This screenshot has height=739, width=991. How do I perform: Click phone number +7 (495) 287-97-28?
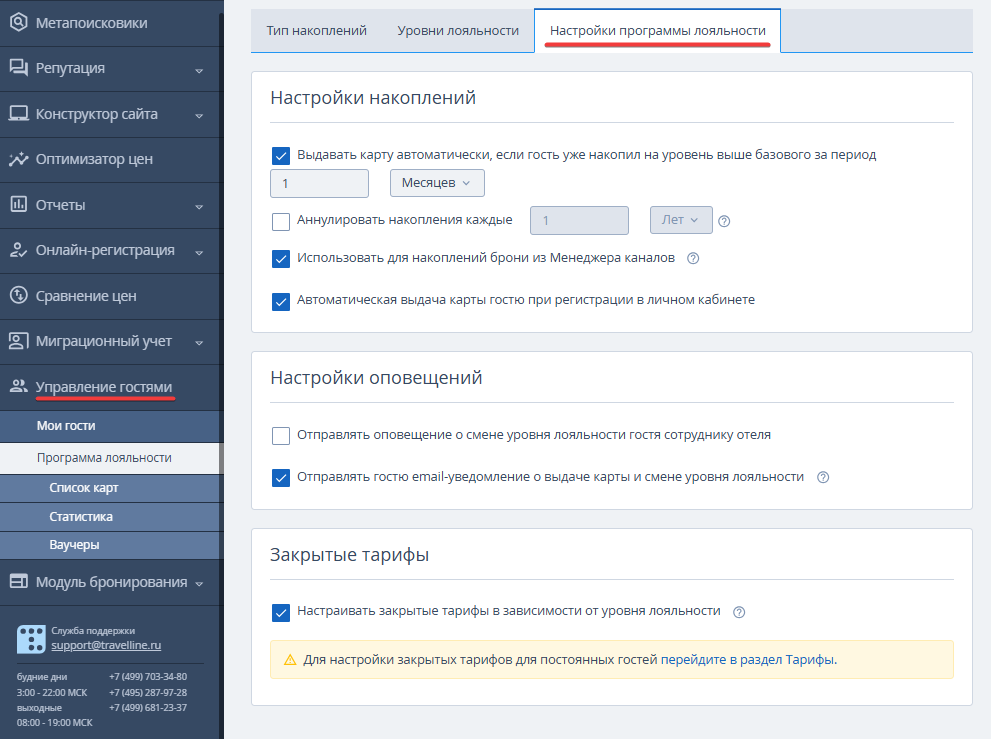coord(148,692)
